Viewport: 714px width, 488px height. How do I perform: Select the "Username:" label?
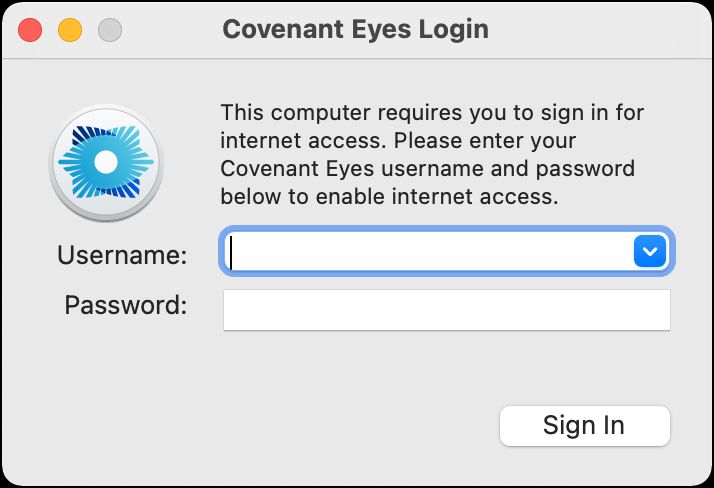pyautogui.click(x=122, y=255)
